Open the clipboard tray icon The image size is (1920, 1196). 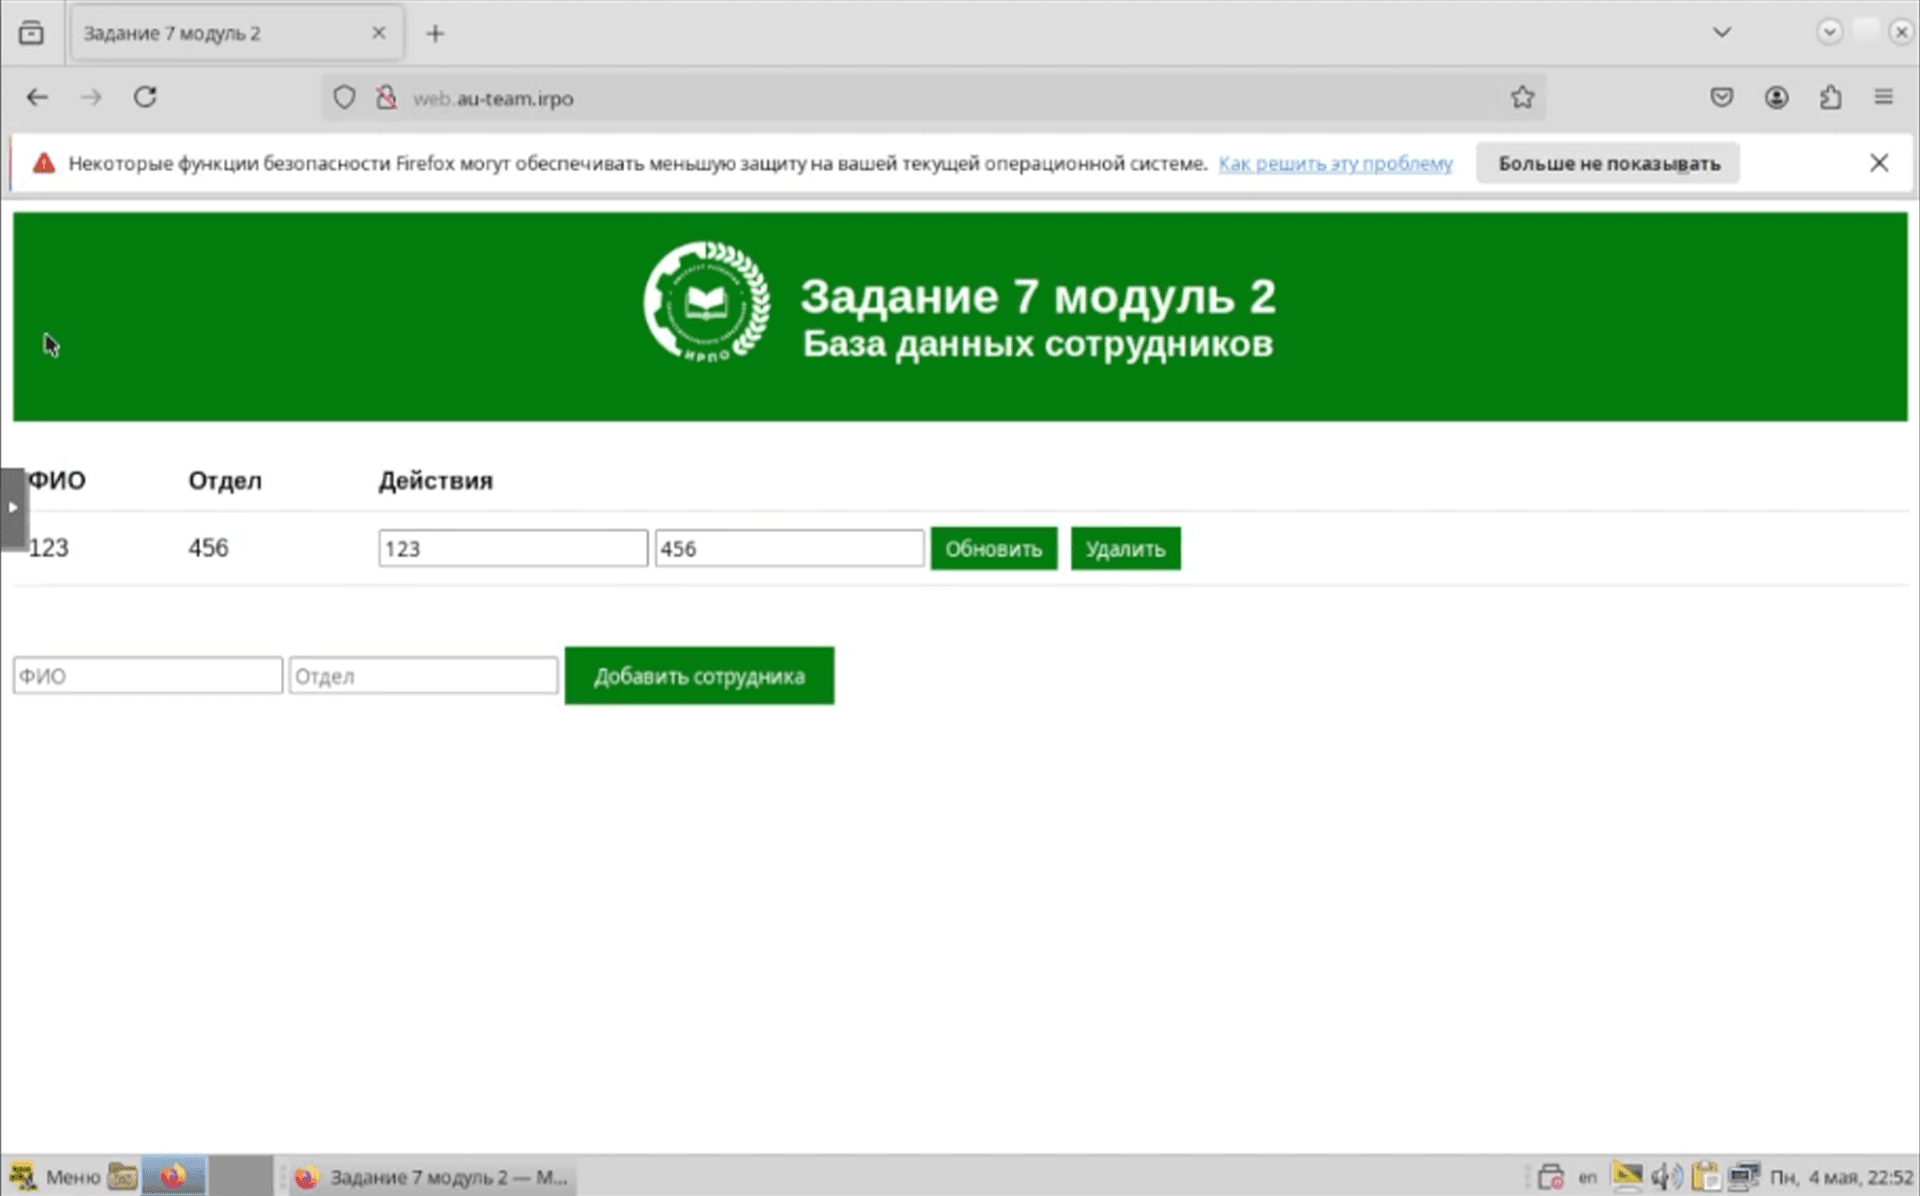click(1705, 1177)
